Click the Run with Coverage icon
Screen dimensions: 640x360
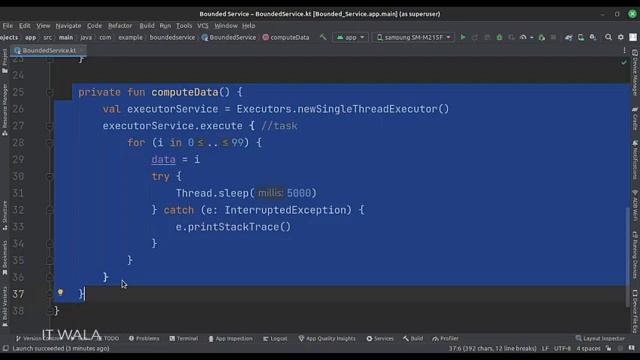pyautogui.click(x=511, y=37)
